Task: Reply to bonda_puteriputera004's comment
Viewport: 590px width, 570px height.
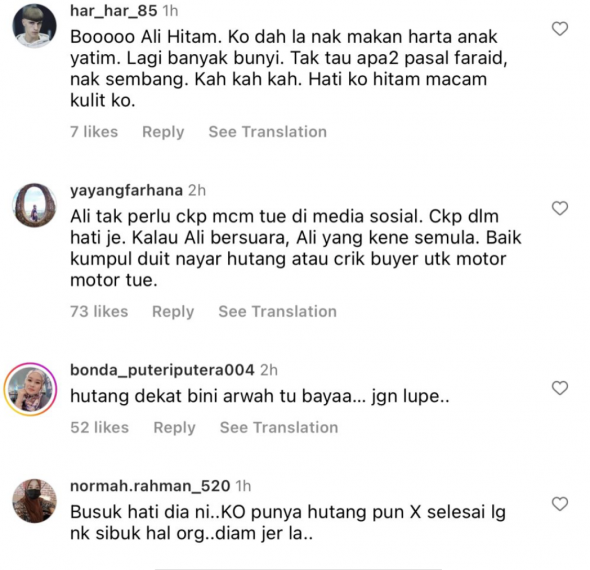Action: tap(174, 428)
